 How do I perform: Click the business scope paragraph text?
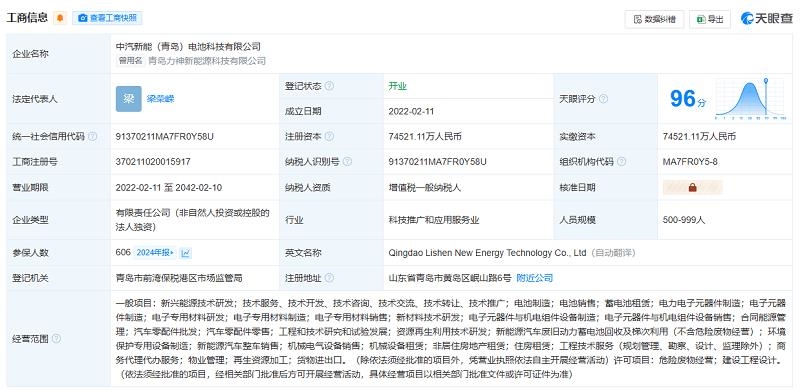(x=451, y=338)
